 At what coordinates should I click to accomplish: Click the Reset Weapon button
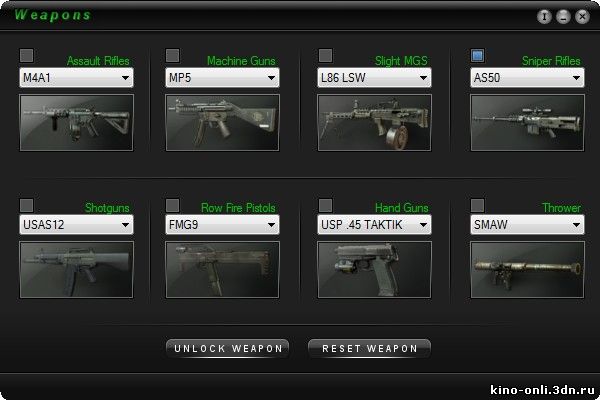(x=370, y=349)
